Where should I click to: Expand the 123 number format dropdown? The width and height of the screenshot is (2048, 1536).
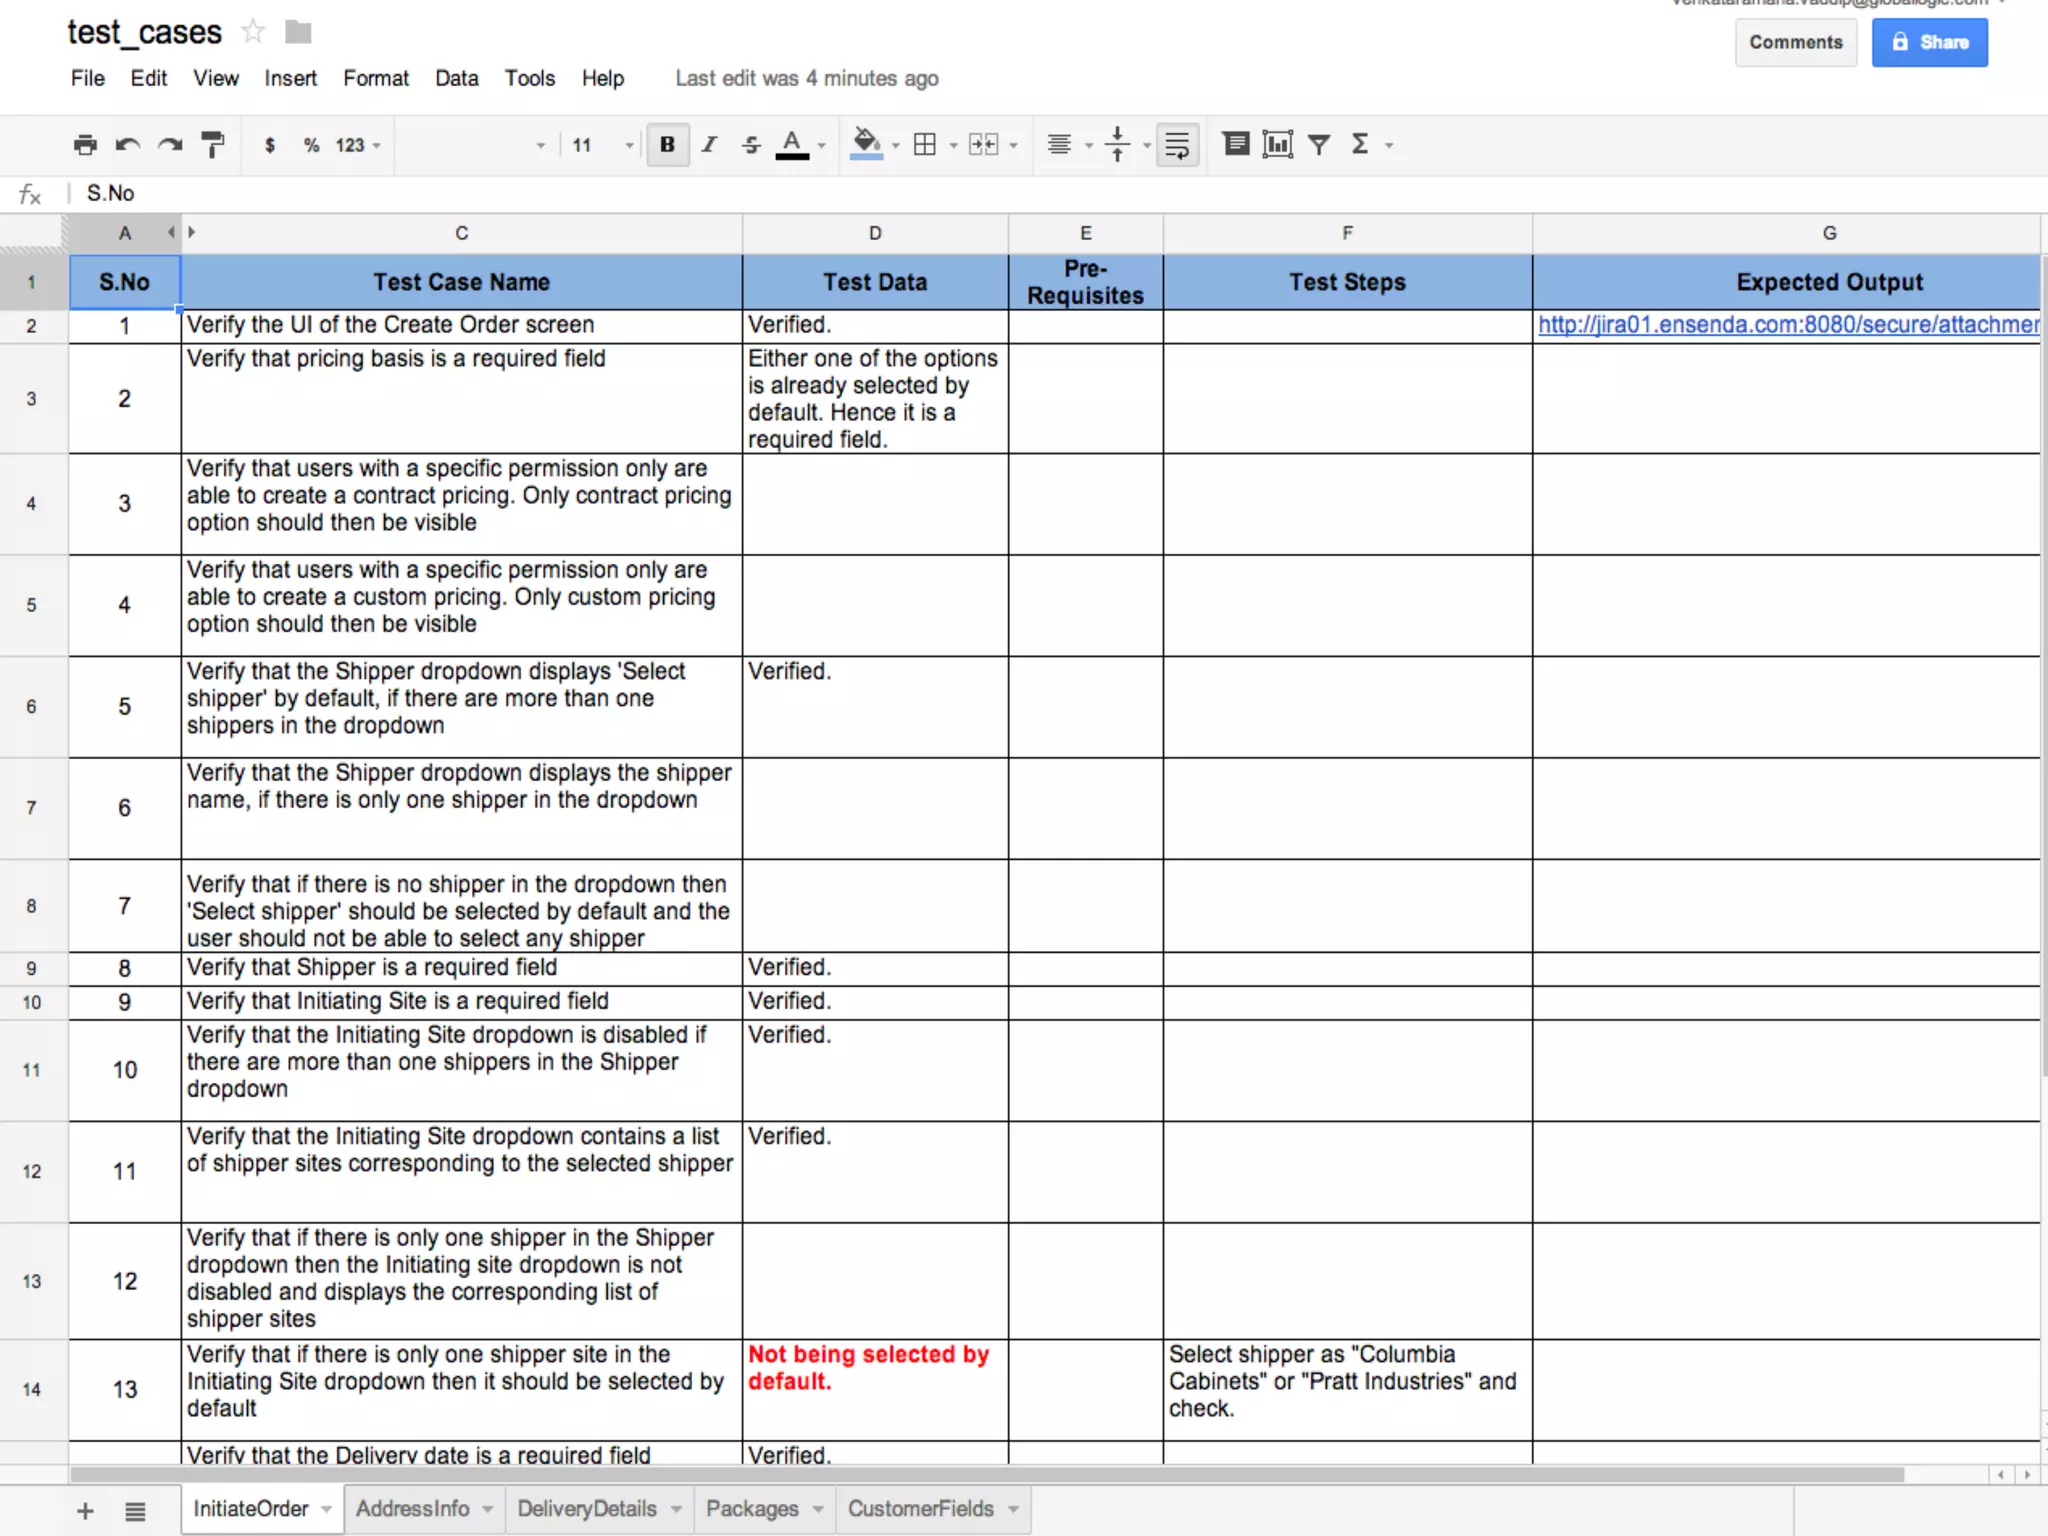(357, 145)
